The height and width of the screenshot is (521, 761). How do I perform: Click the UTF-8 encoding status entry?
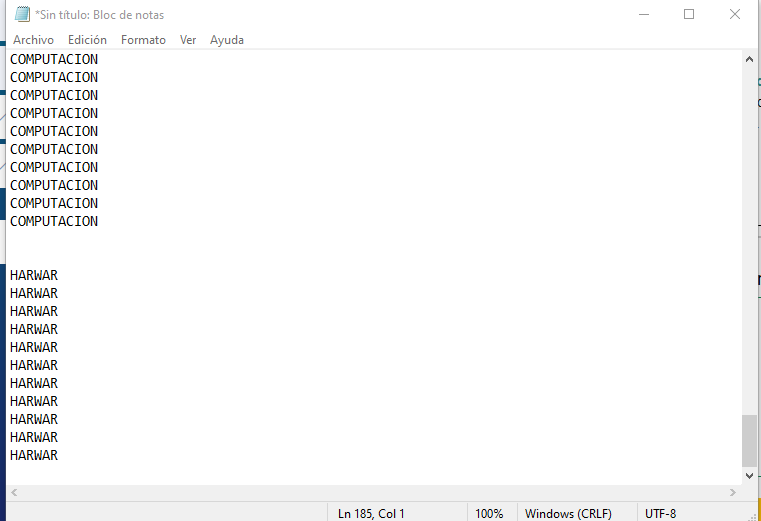click(x=660, y=513)
